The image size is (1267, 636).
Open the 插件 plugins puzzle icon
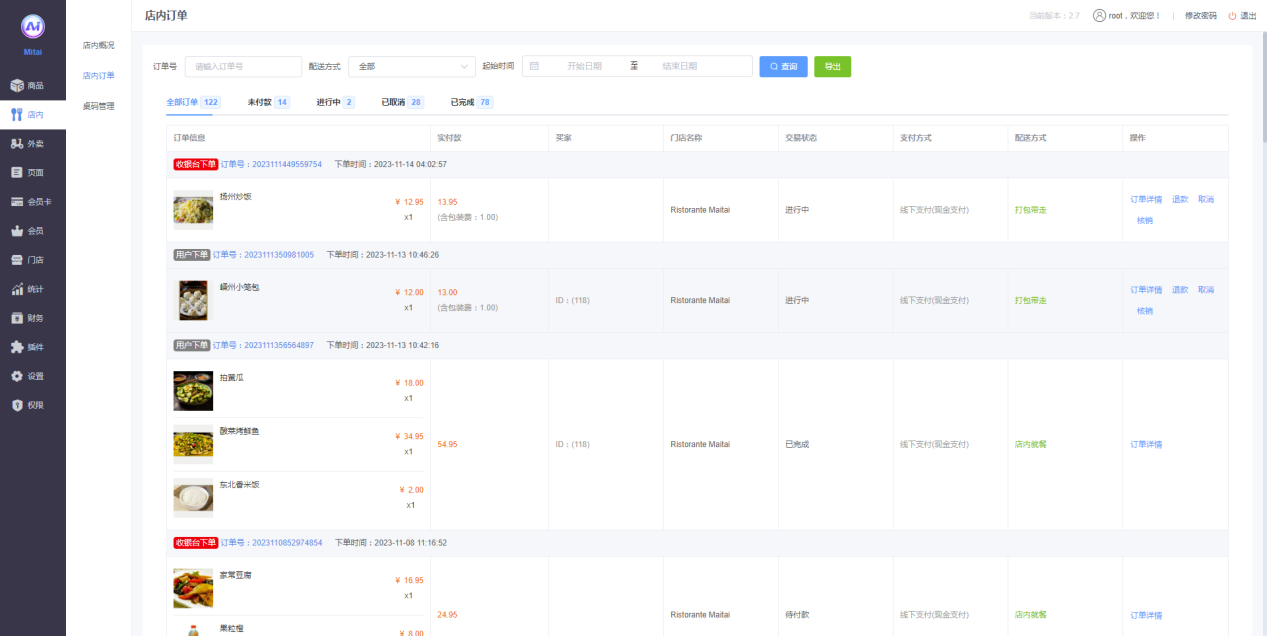(17, 347)
